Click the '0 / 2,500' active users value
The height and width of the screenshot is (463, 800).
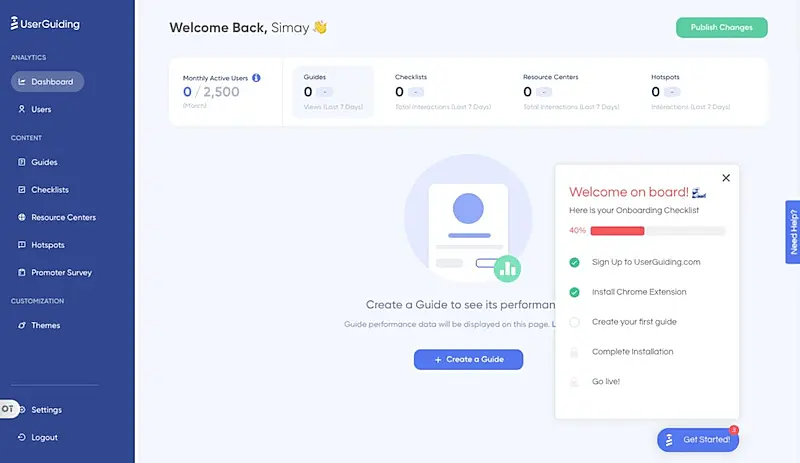(x=211, y=92)
